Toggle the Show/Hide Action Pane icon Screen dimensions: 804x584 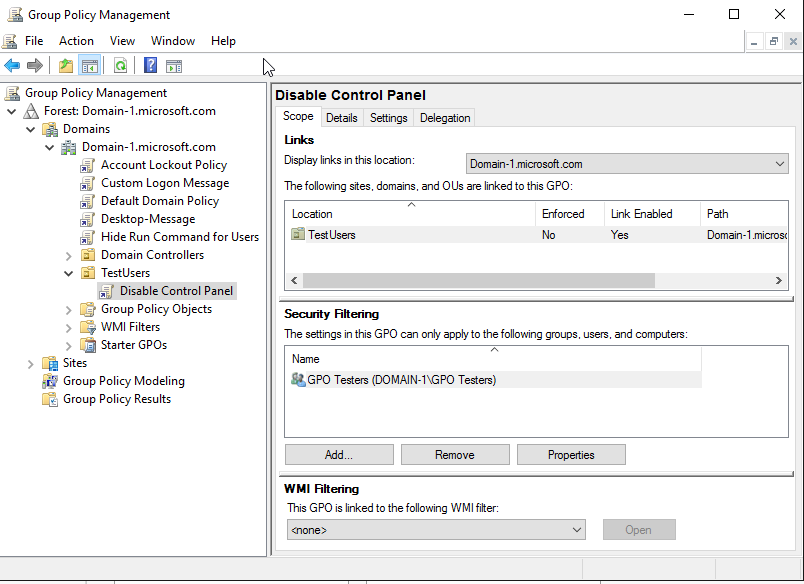point(174,66)
